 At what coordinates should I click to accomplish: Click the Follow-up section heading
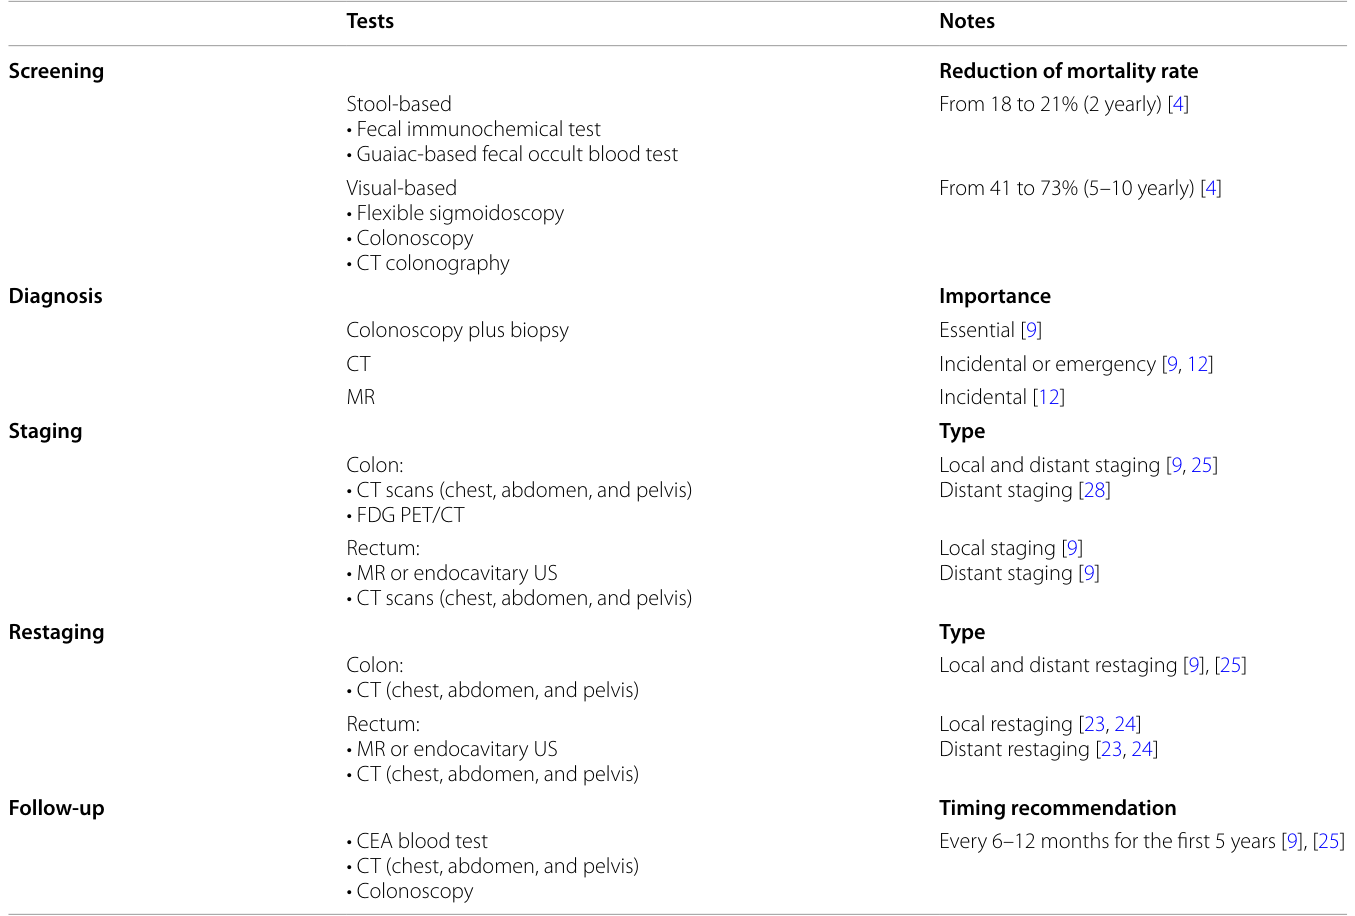pos(56,808)
